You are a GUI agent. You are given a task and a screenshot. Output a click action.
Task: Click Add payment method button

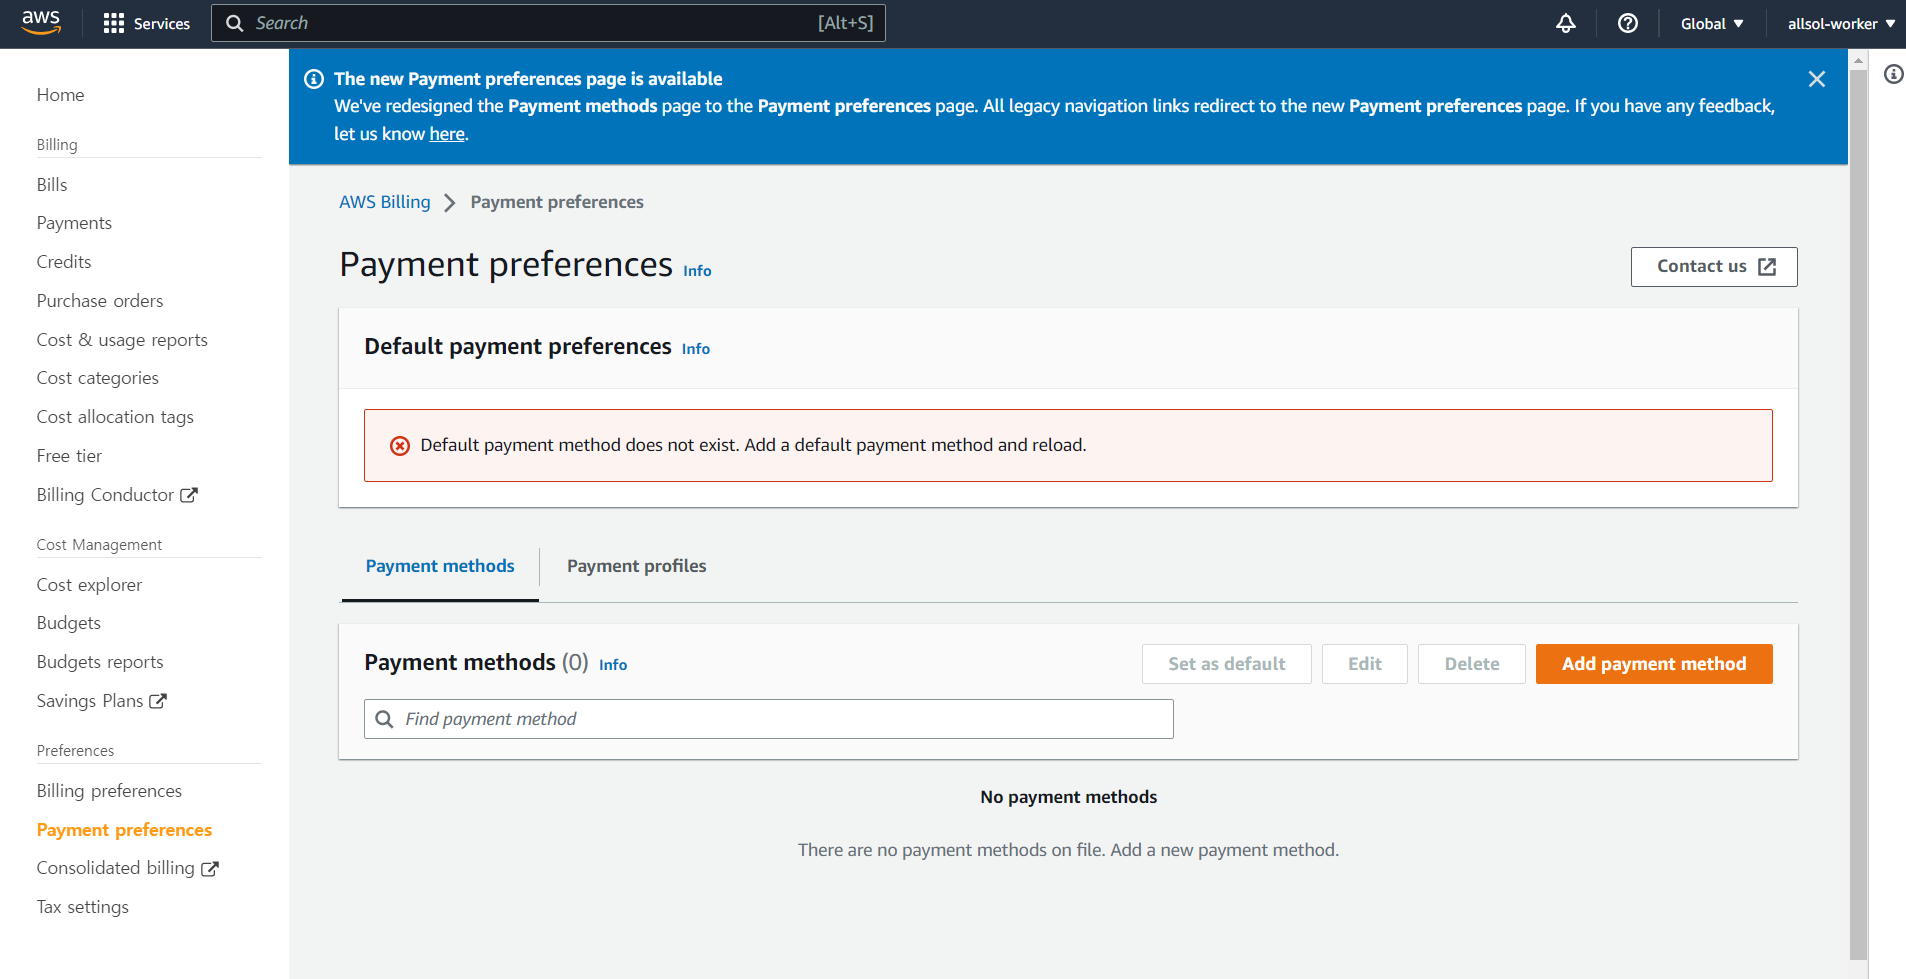click(1654, 664)
